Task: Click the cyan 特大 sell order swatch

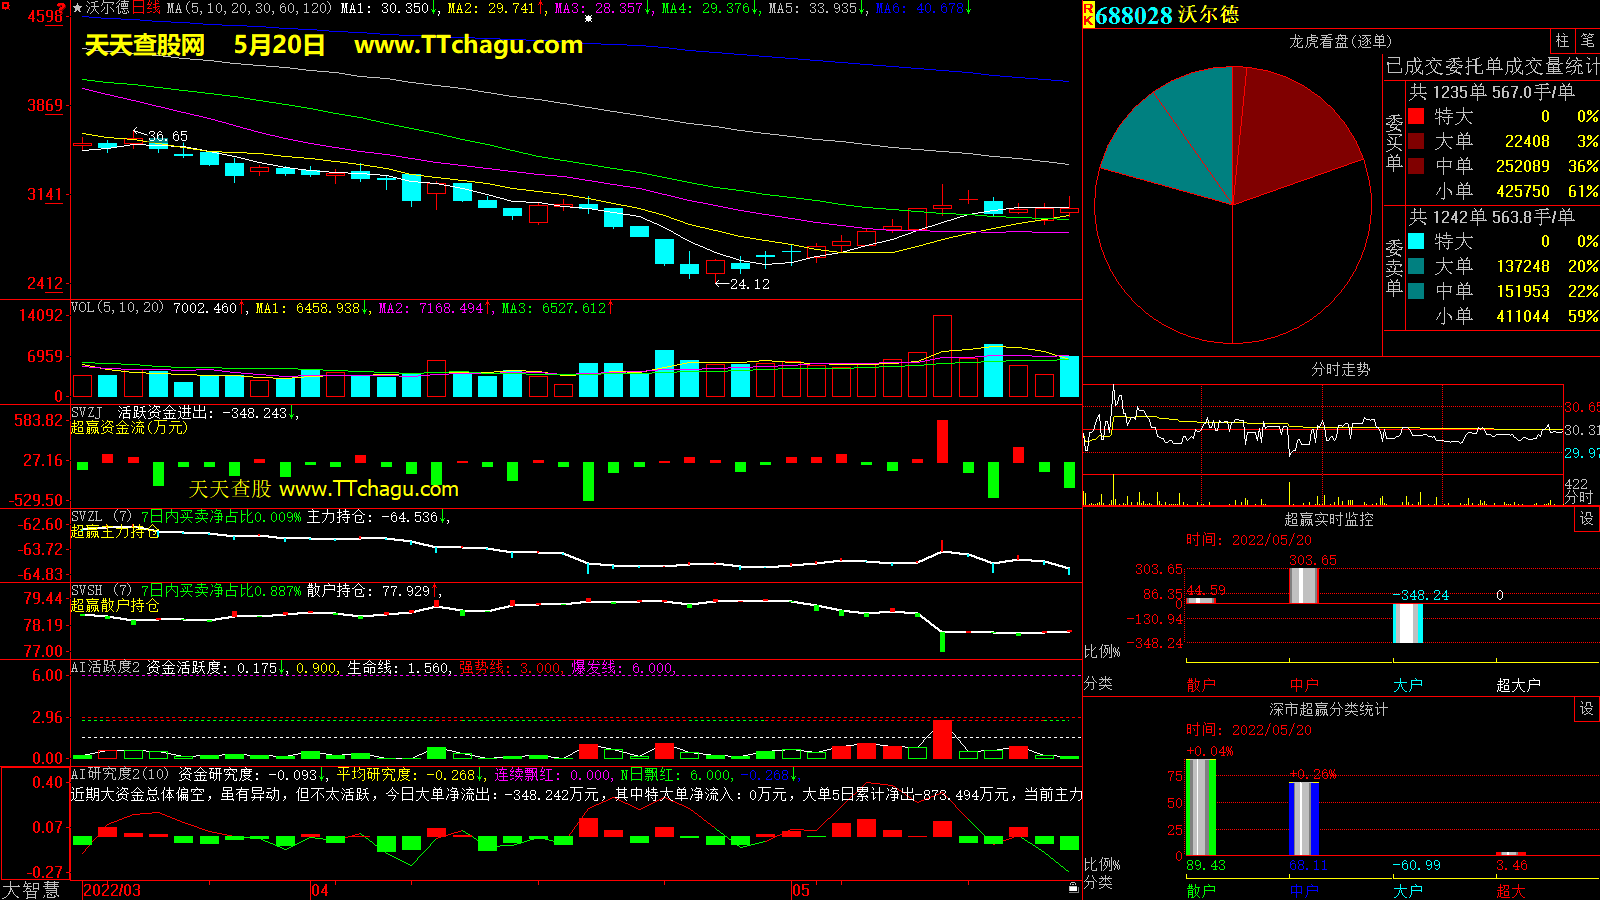Action: pos(1416,242)
